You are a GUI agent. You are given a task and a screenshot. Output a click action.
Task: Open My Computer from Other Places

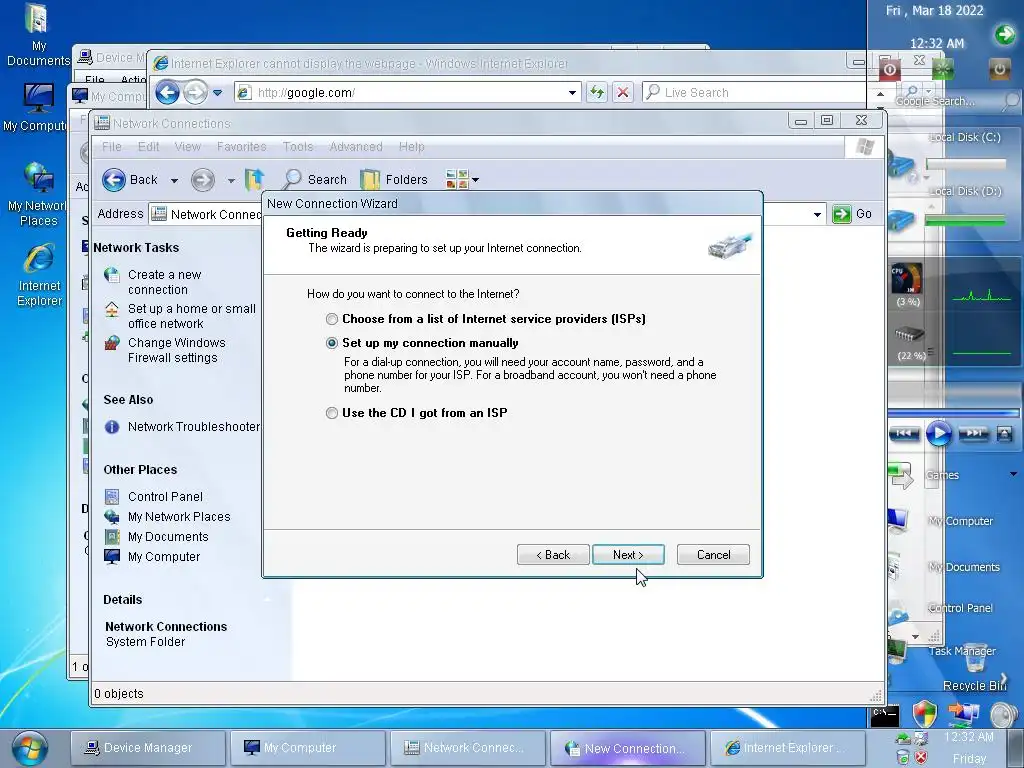164,556
